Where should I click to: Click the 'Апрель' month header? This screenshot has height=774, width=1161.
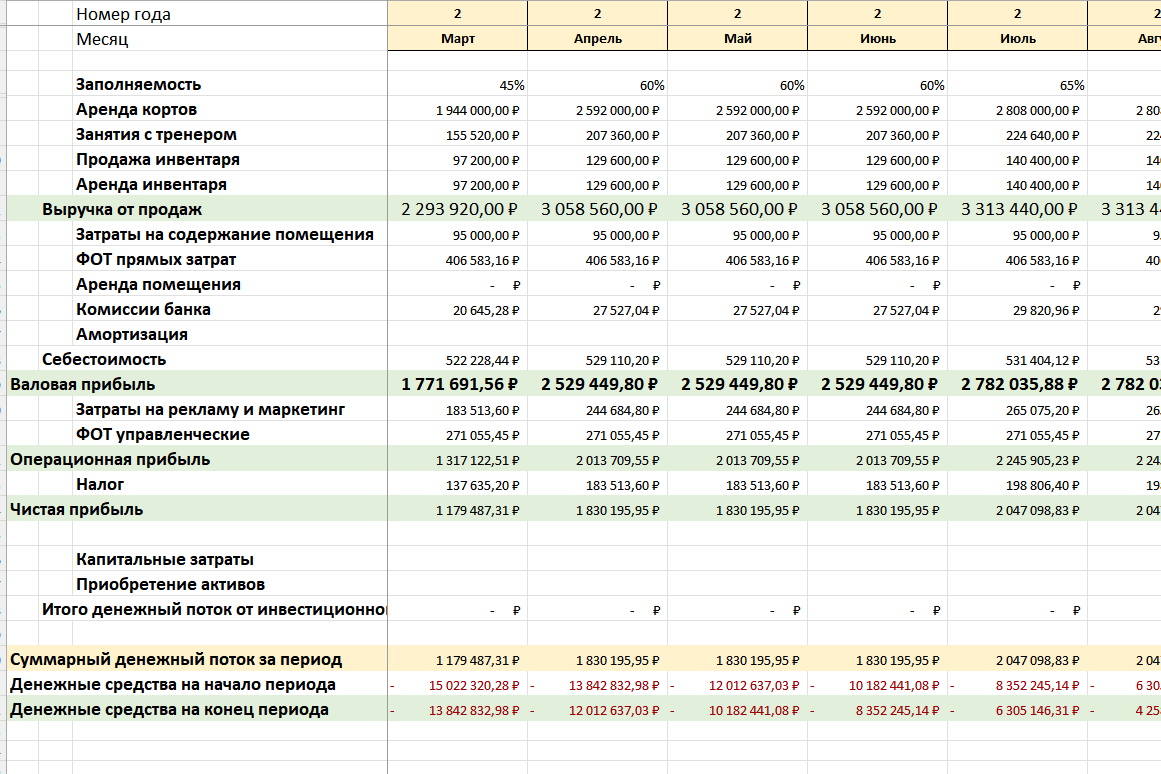click(x=598, y=39)
